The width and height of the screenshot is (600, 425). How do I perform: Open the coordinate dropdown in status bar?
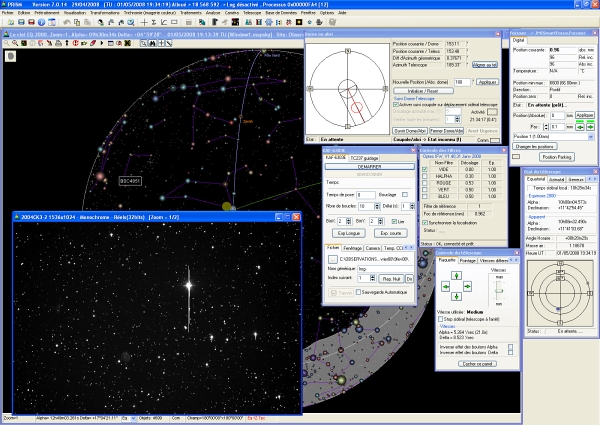tap(133, 419)
